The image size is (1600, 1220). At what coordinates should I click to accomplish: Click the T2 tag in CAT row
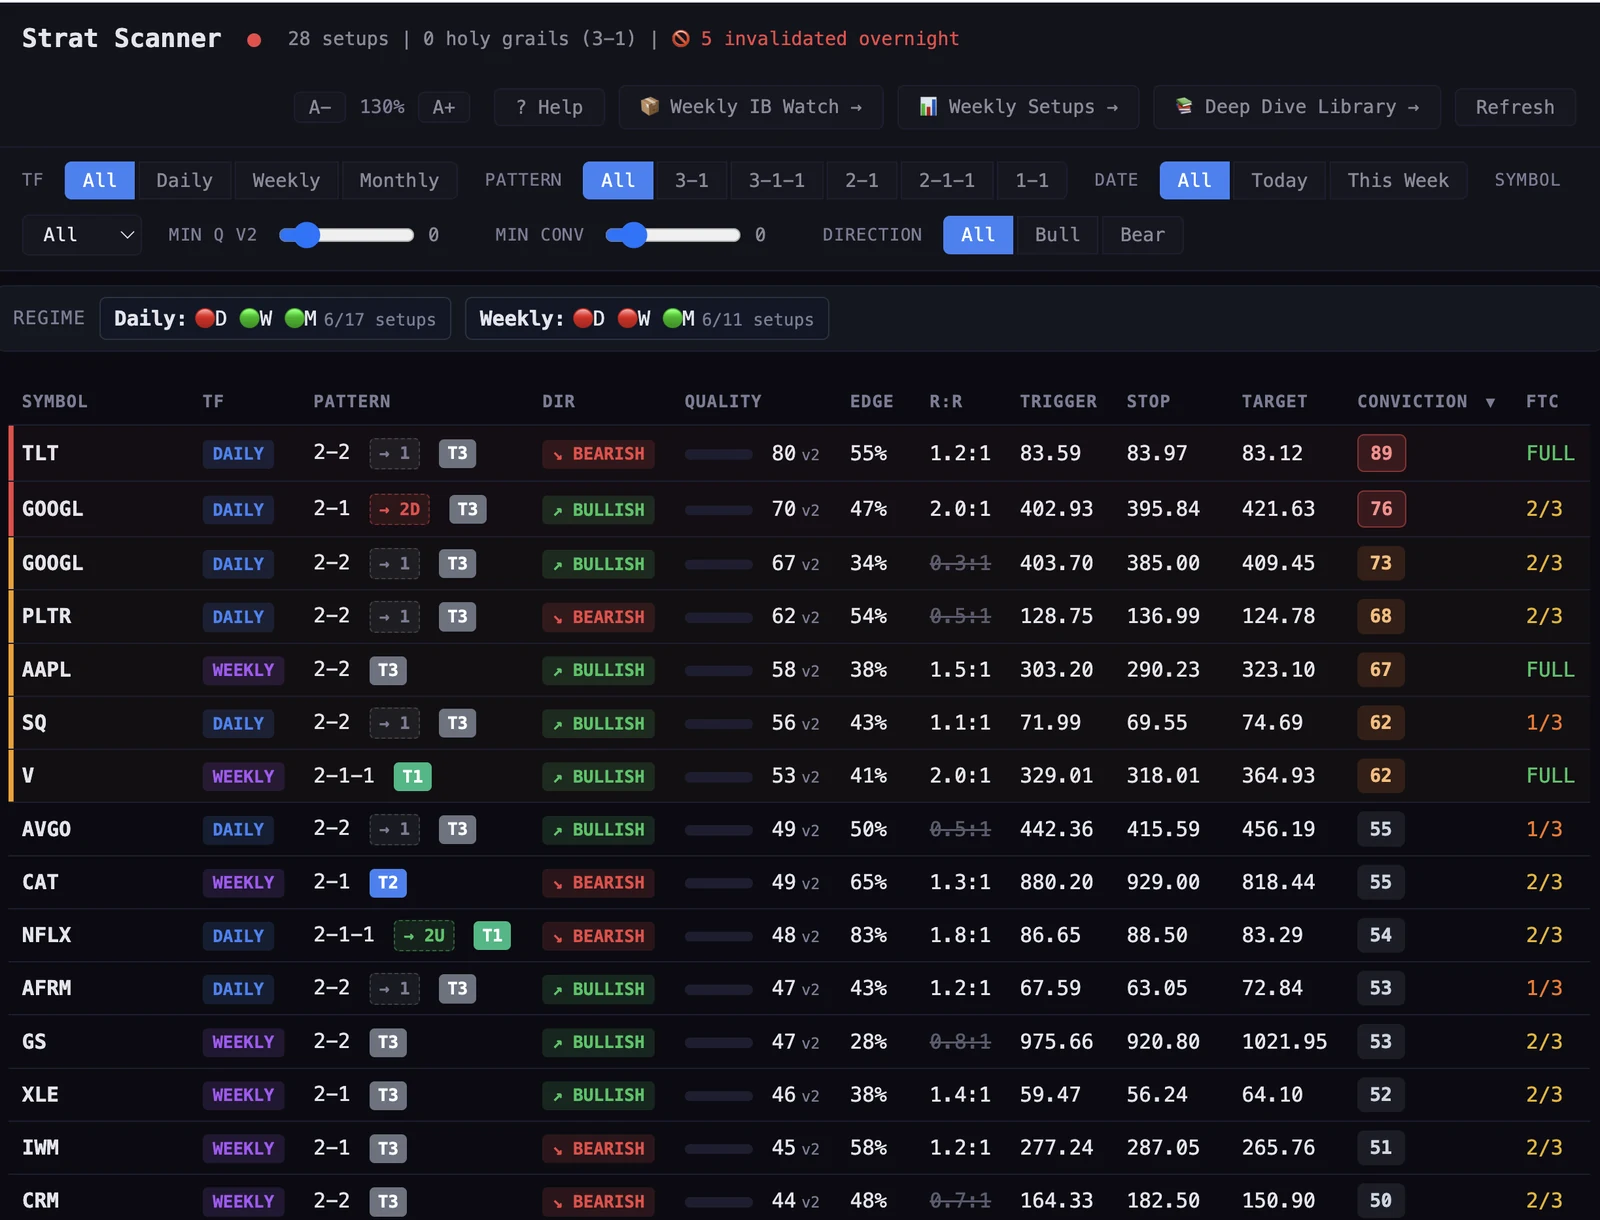pos(388,882)
